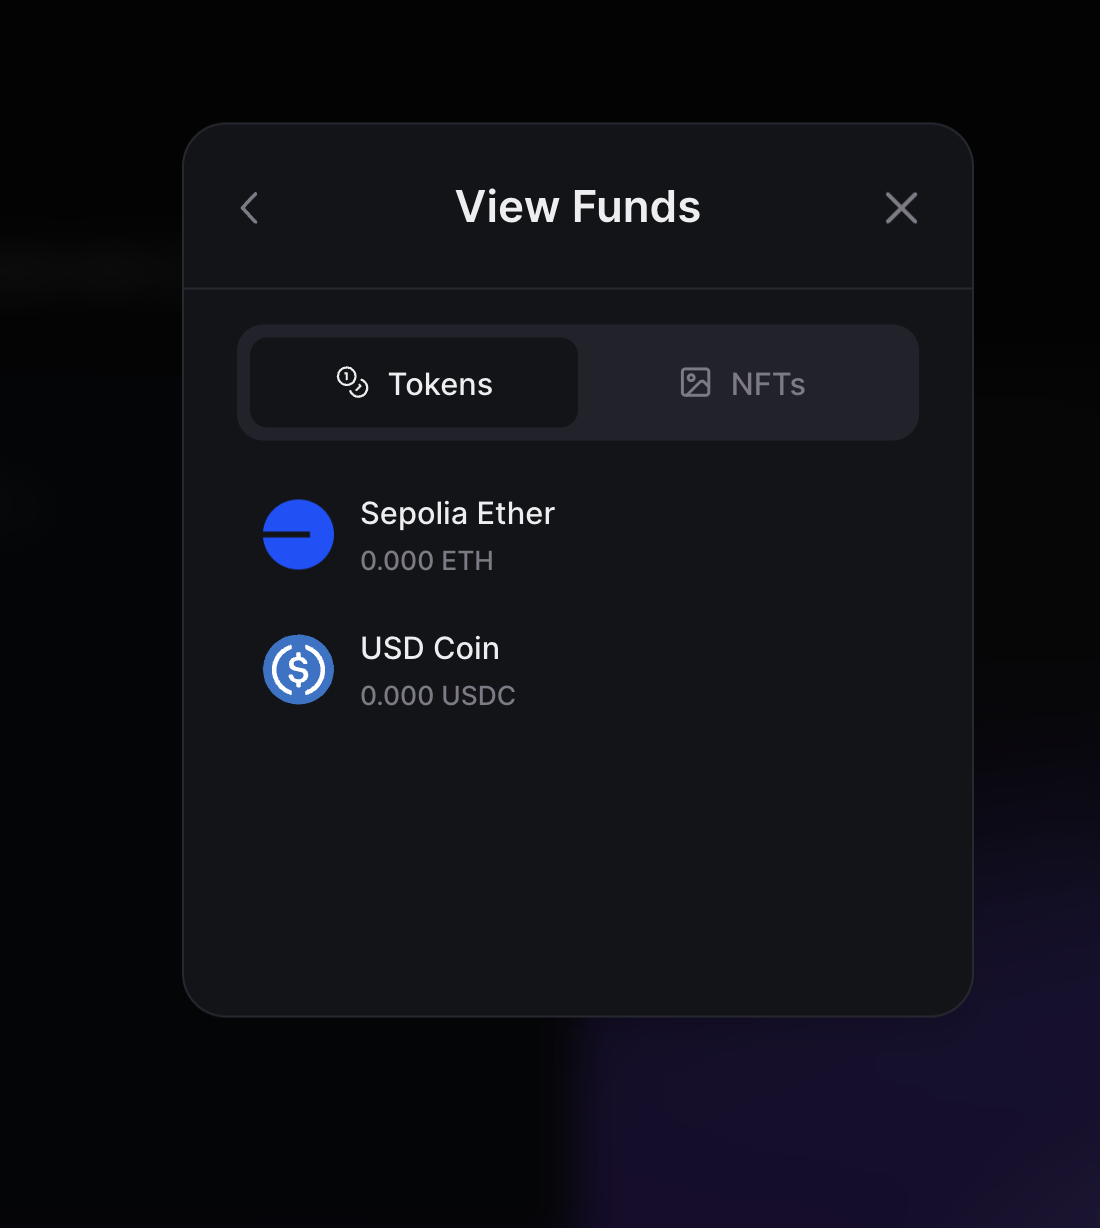Viewport: 1100px width, 1228px height.
Task: Dismiss the modal by clicking the dark backdrop
Action: tap(90, 700)
